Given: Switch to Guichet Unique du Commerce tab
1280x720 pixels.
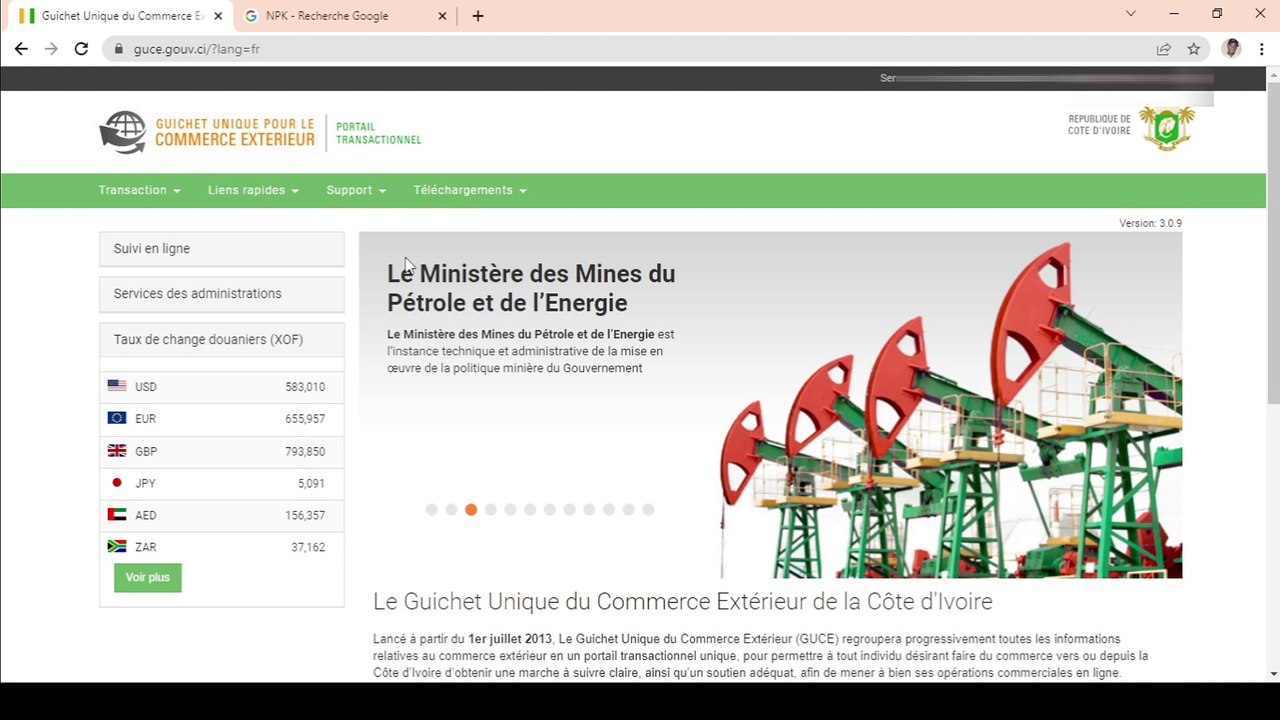Looking at the screenshot, I should click(118, 16).
